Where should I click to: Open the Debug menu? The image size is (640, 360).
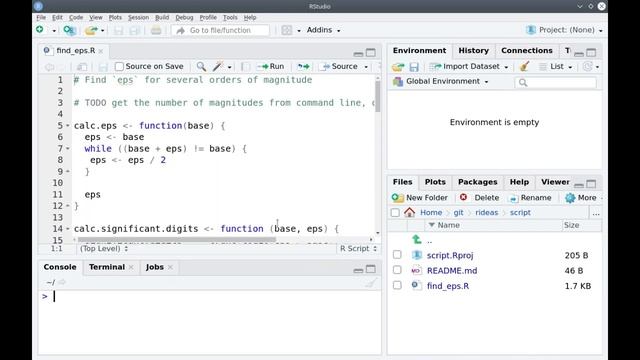[x=184, y=18]
